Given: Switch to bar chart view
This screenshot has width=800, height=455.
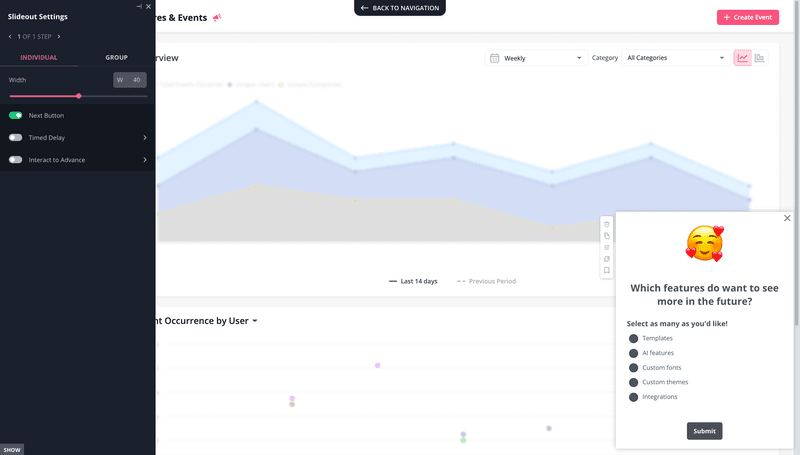Looking at the screenshot, I should coord(760,58).
